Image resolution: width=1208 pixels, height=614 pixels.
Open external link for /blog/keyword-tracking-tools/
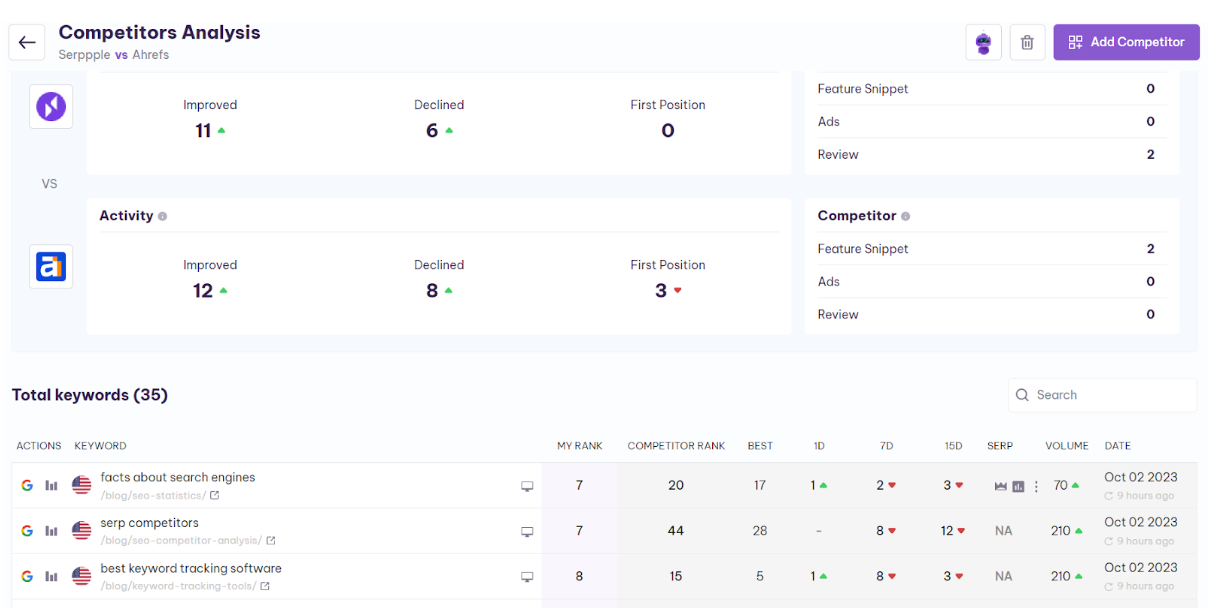(265, 586)
